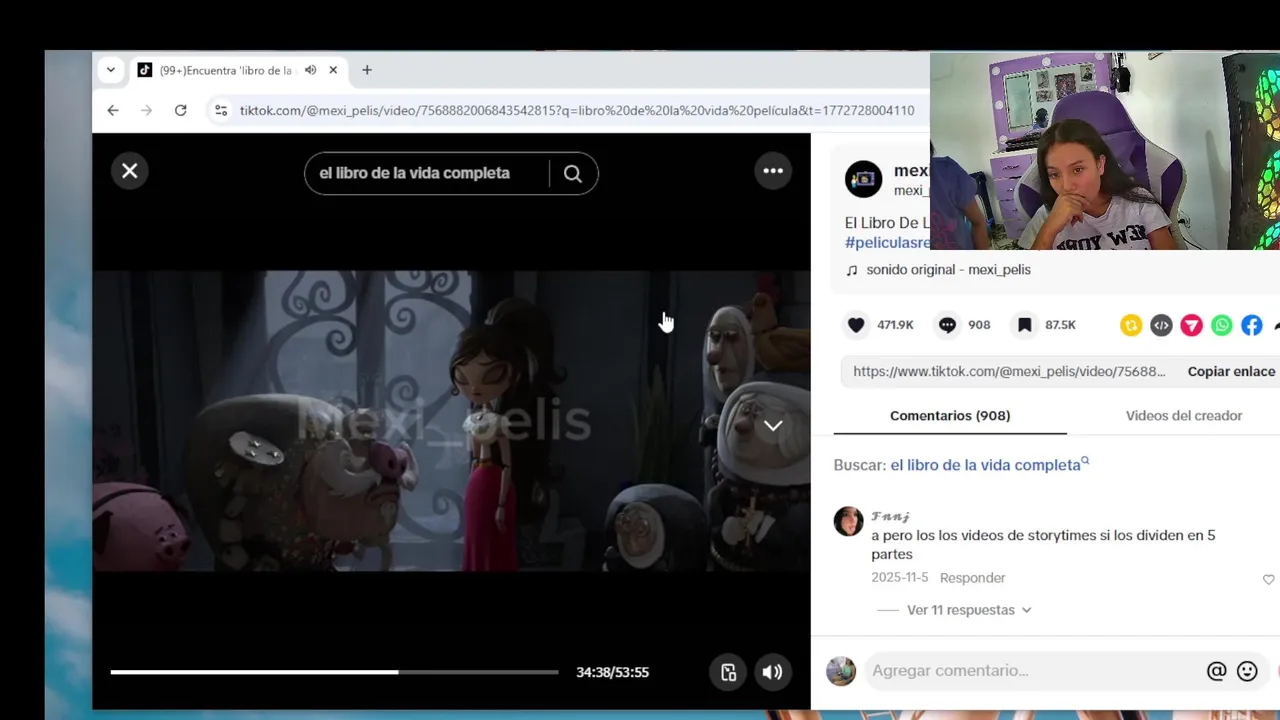Click Copiar enlace button
The width and height of the screenshot is (1280, 720).
tap(1231, 371)
